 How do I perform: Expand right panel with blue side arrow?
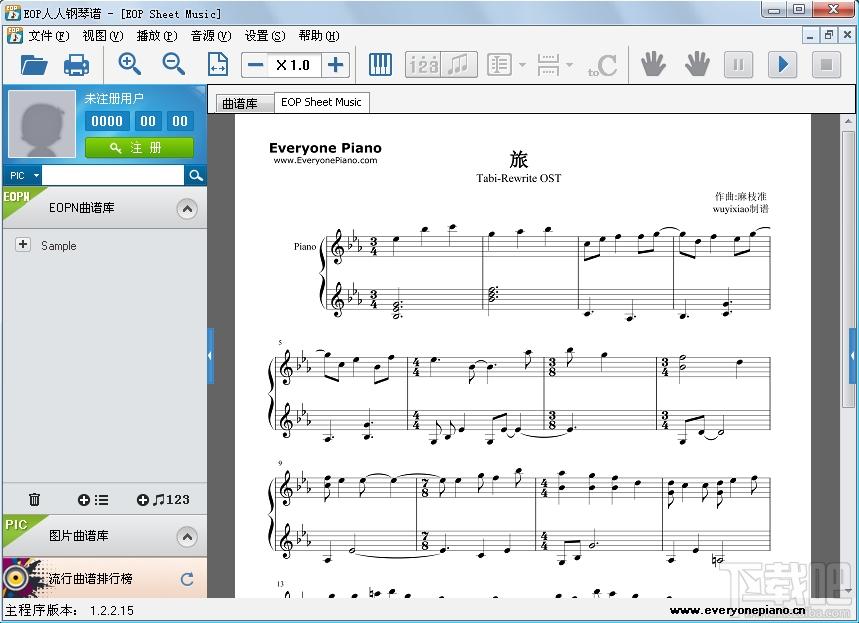(852, 356)
